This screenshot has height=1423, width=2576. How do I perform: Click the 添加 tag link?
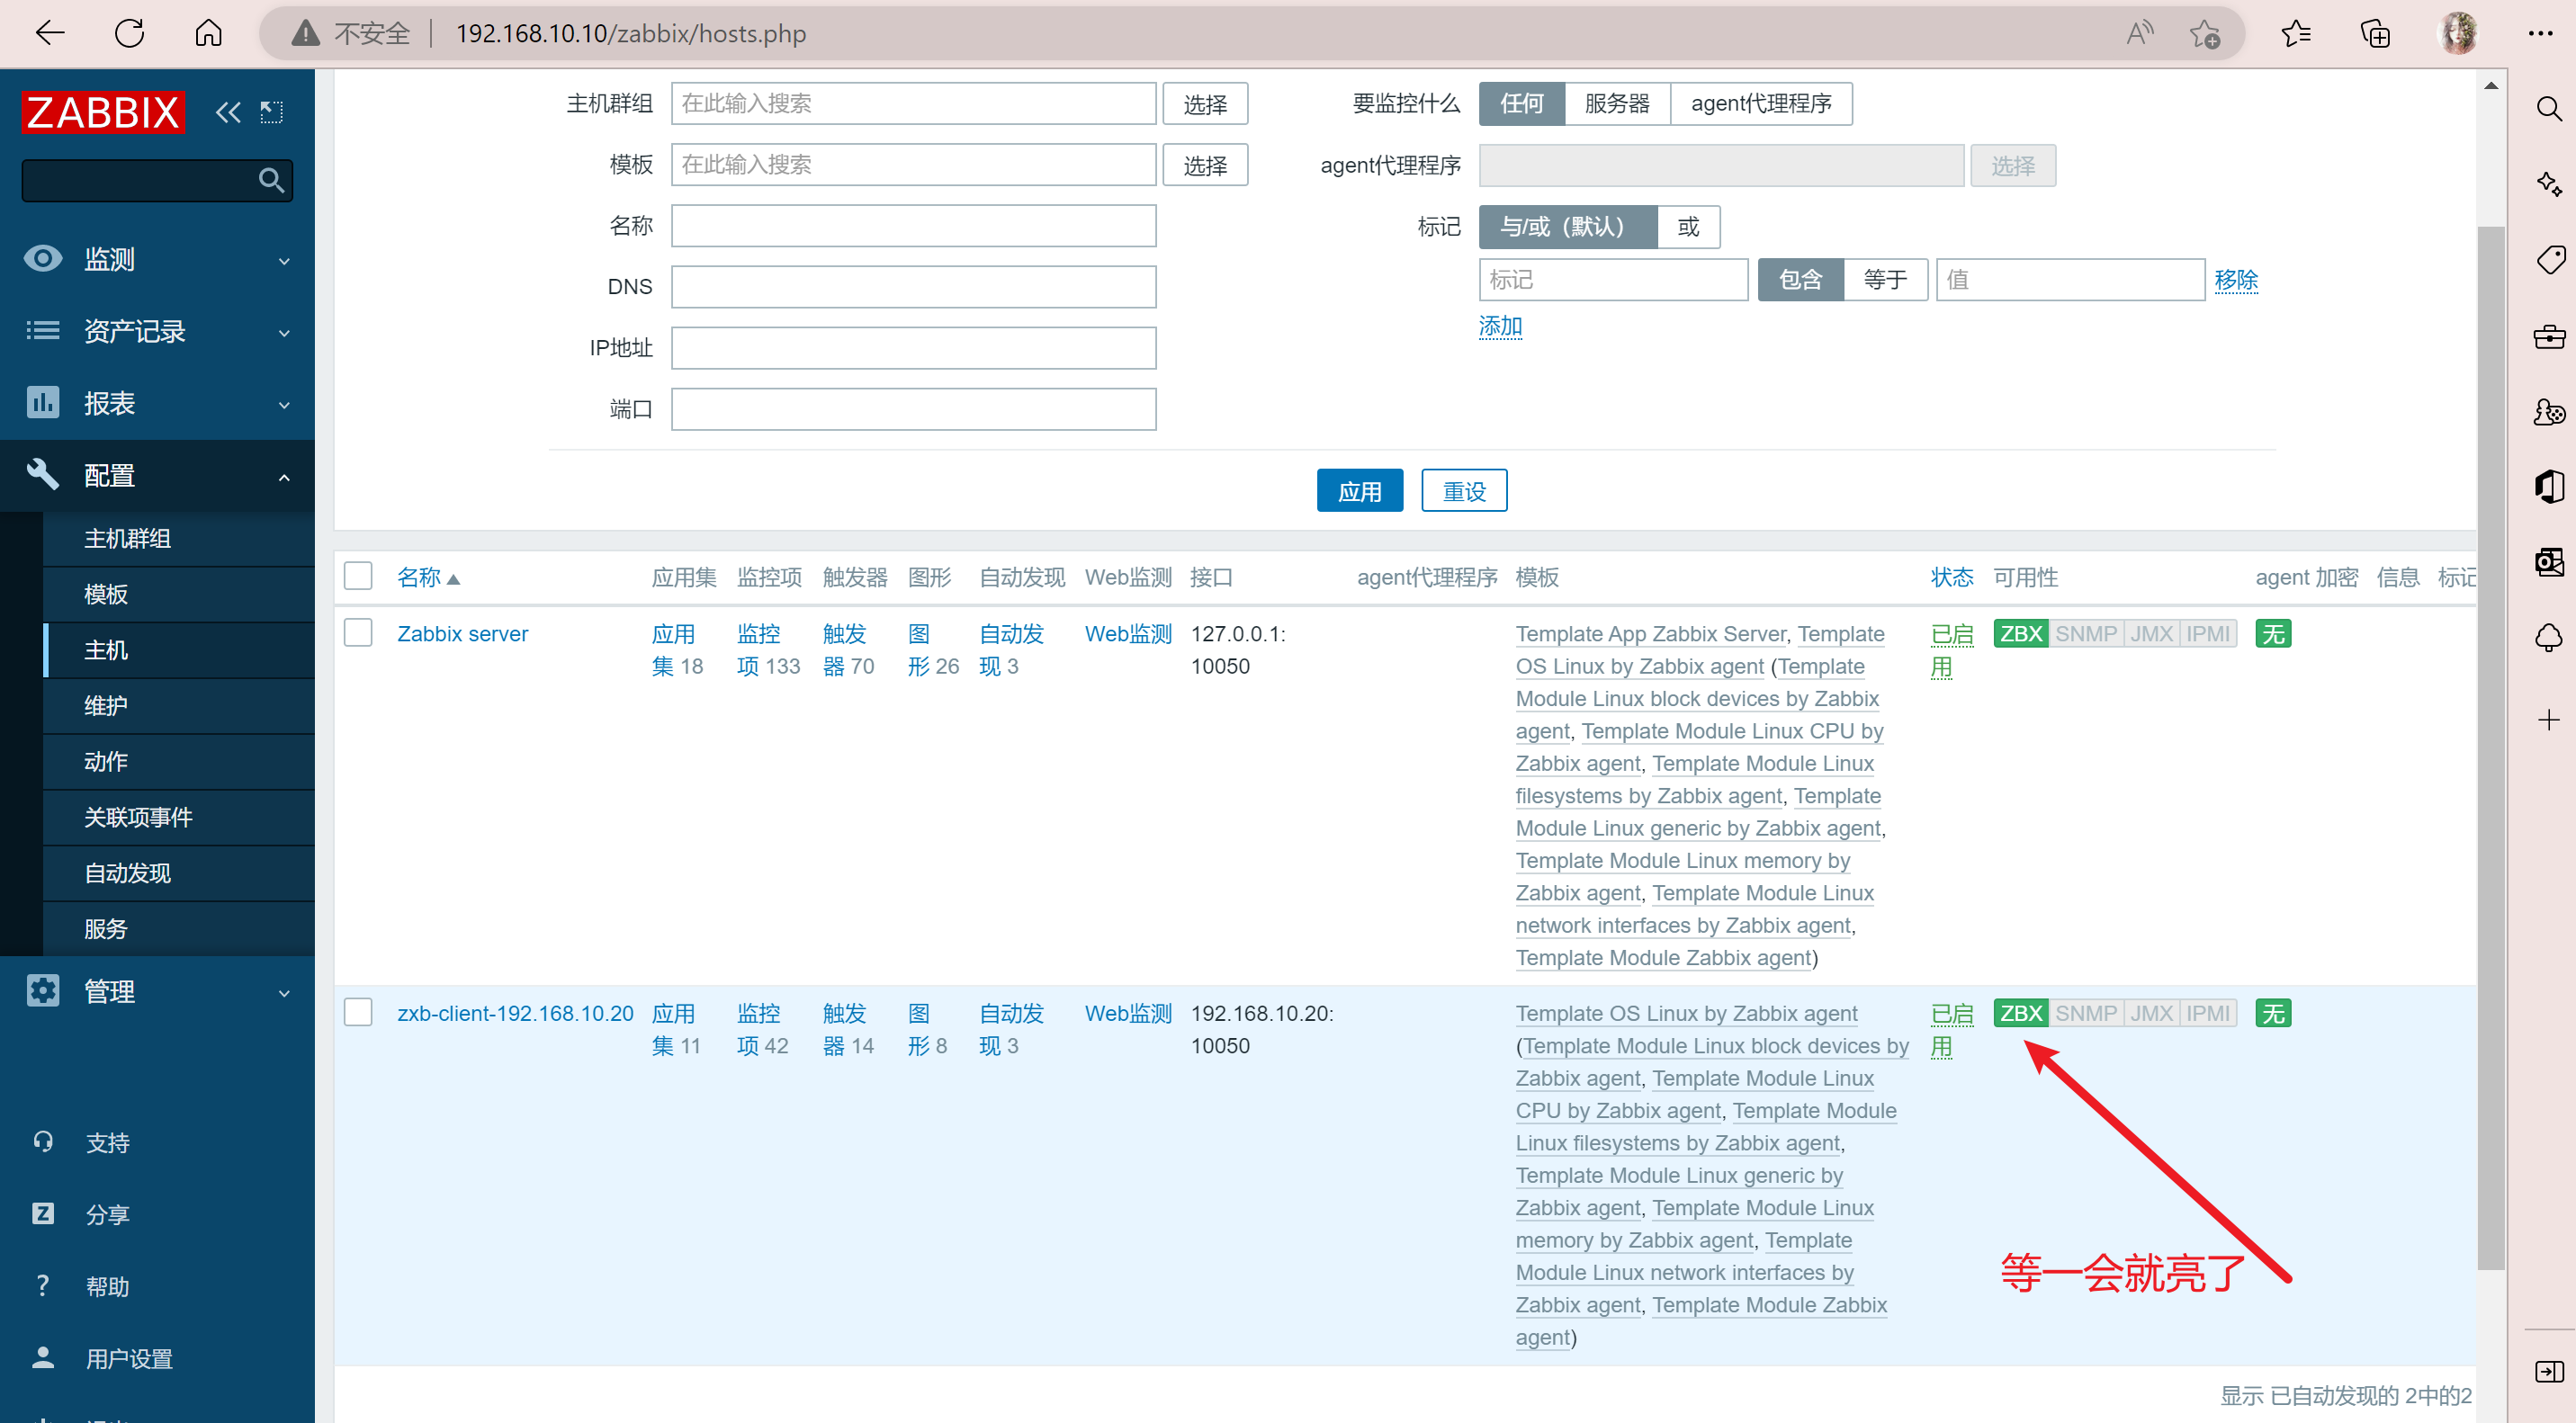point(1500,327)
